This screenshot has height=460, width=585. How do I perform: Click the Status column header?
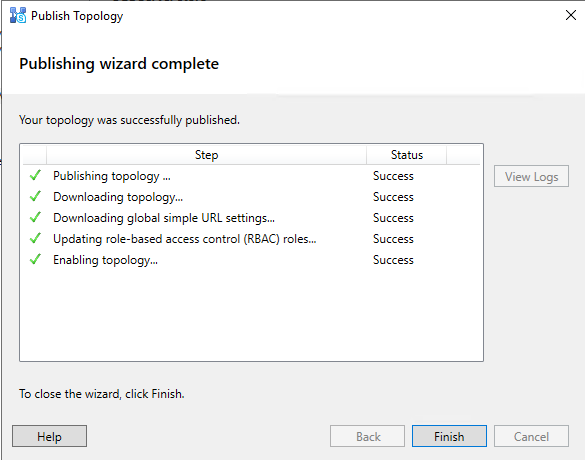(x=407, y=155)
